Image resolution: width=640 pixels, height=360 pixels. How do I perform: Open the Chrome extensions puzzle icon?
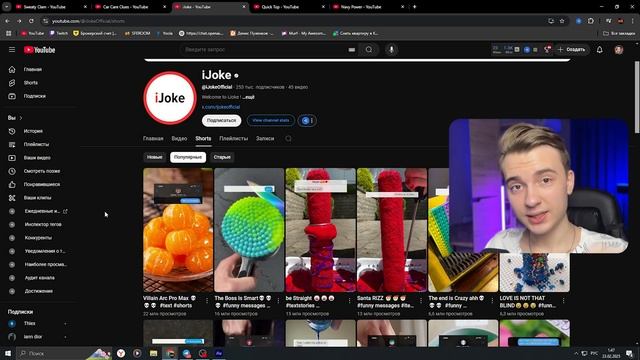[591, 21]
